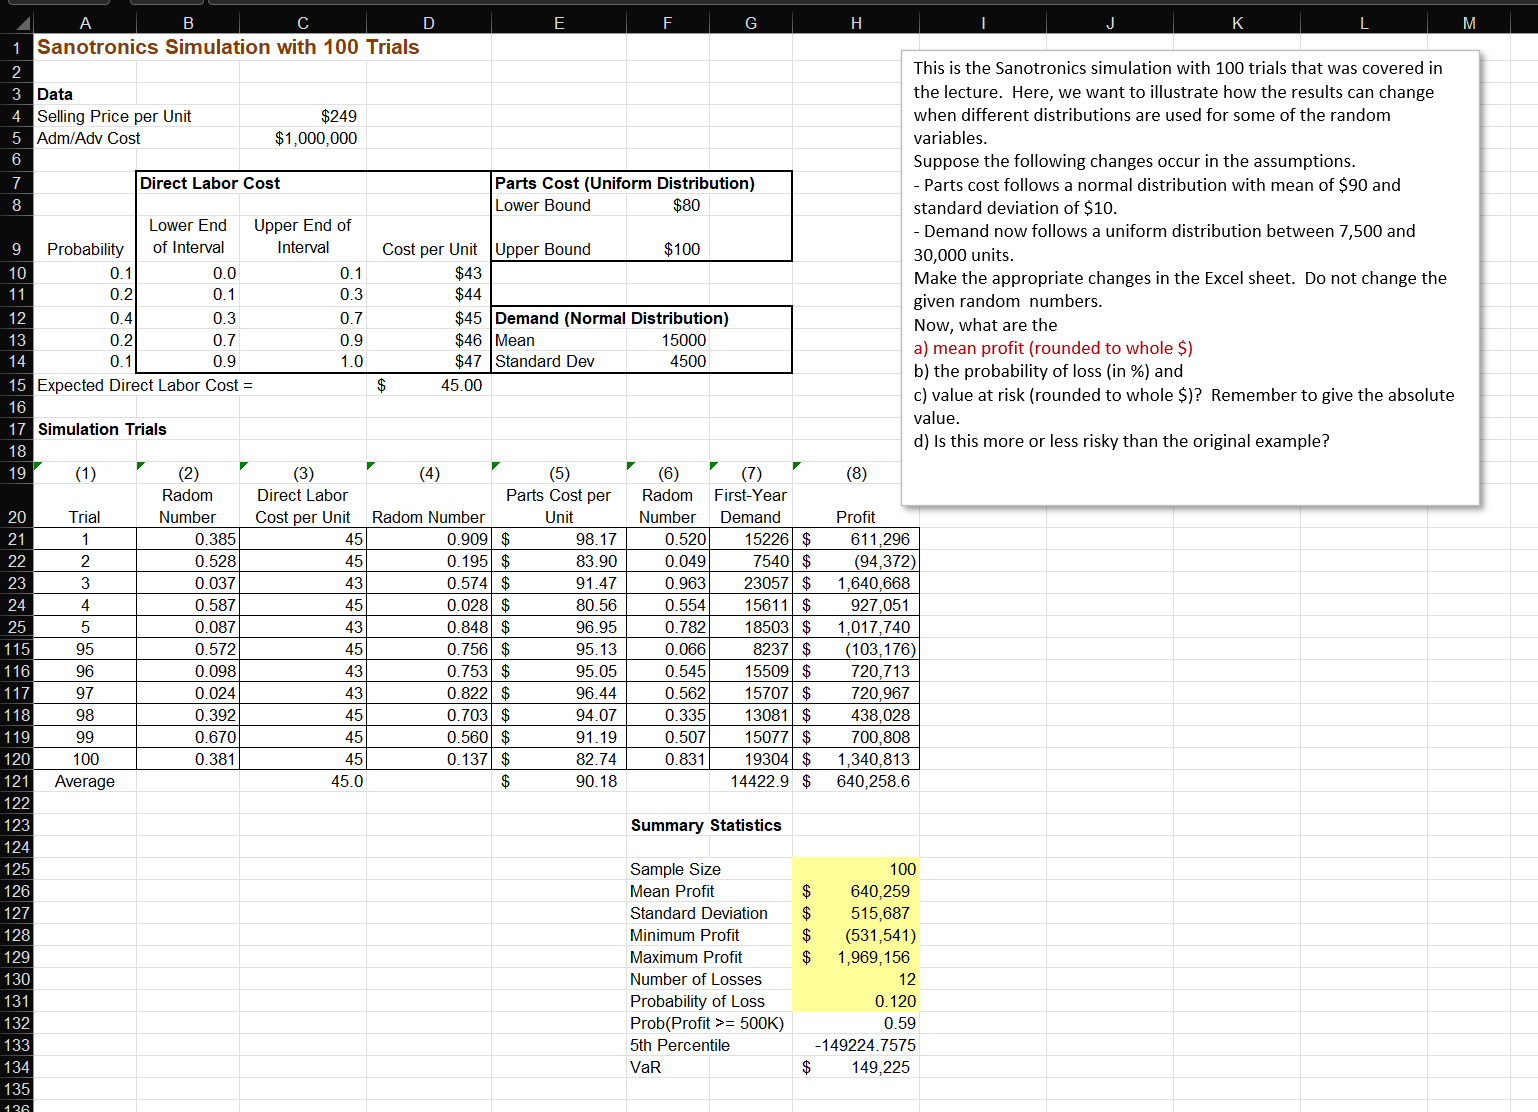Select the Adm/Adv Cost cell showing $1,000,000
This screenshot has width=1538, height=1112.
click(303, 138)
